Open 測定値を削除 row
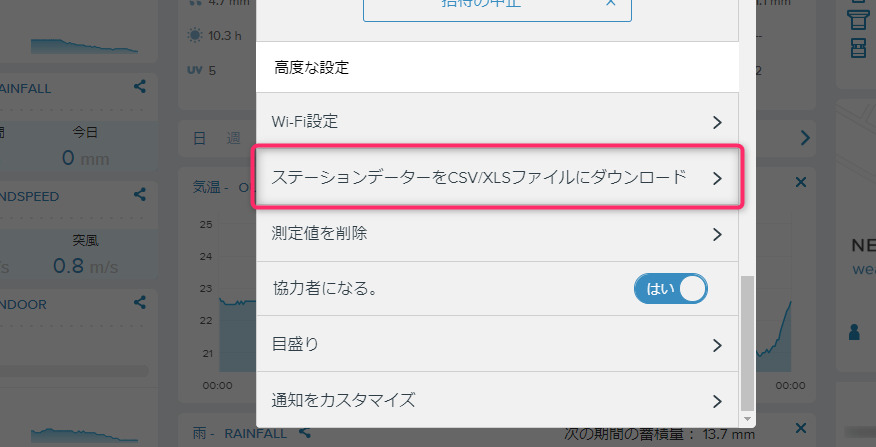Screen dimensions: 876x447 tap(497, 234)
